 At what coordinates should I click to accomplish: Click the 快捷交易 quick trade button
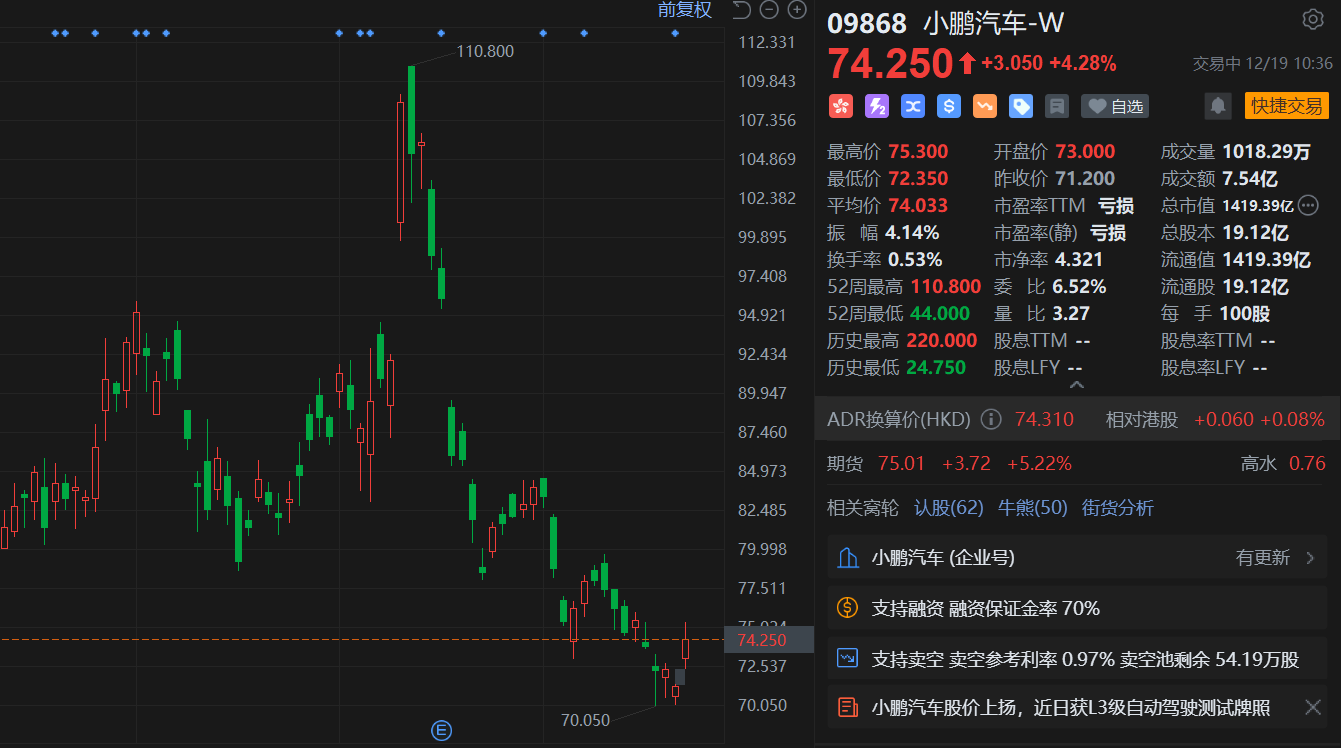(x=1286, y=106)
